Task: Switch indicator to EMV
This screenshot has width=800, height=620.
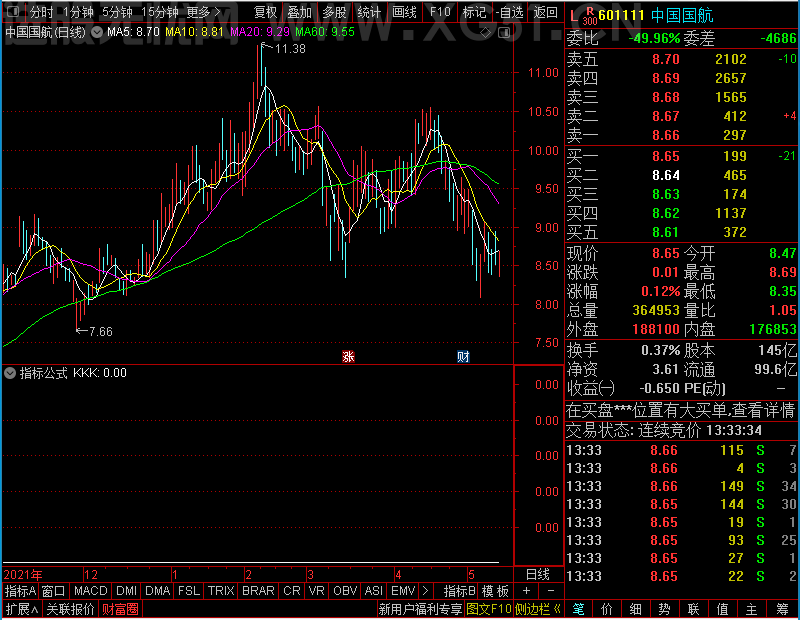Action: click(403, 591)
